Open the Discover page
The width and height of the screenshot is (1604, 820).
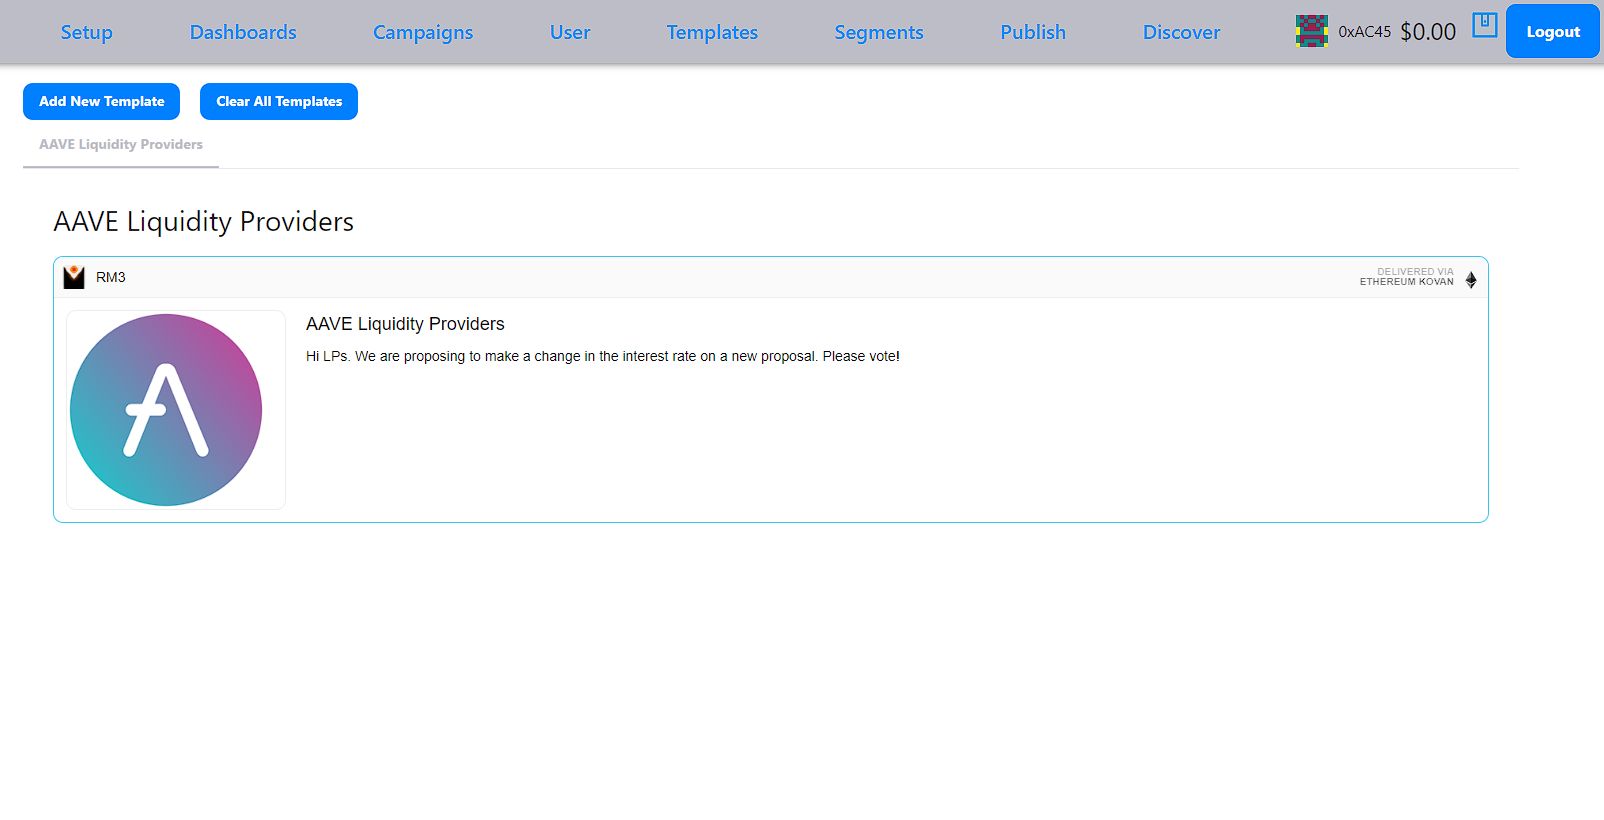pyautogui.click(x=1181, y=32)
